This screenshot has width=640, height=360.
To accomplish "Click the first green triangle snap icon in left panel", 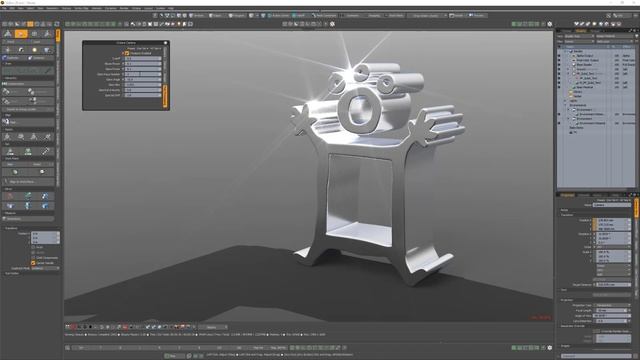I will [10, 152].
